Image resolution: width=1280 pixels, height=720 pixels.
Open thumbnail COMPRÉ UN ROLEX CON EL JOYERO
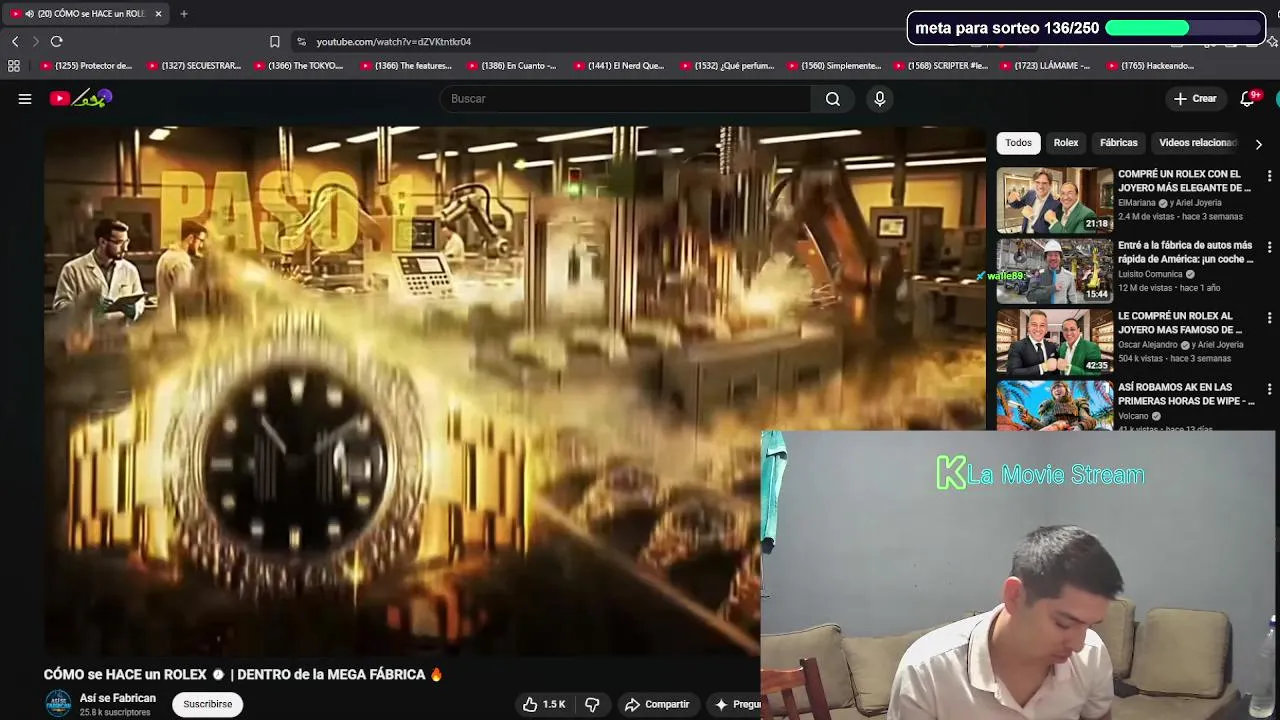(1054, 200)
